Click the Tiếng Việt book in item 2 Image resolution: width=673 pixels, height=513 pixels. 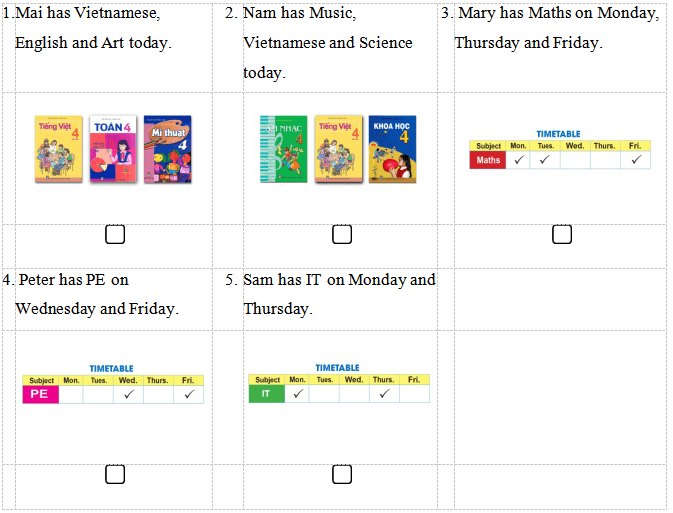[338, 149]
